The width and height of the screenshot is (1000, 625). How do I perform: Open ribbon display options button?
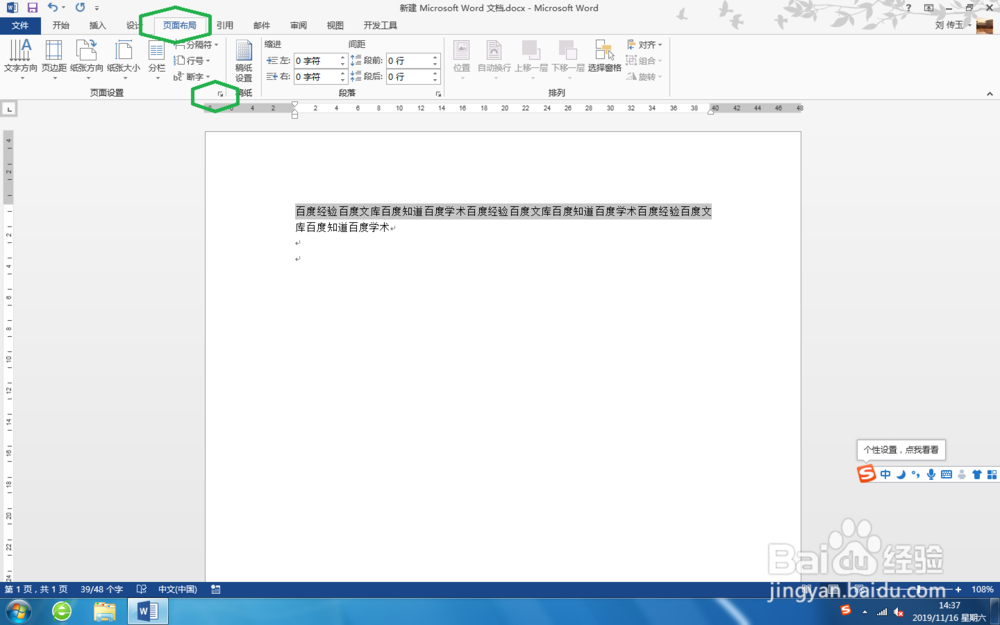[929, 8]
